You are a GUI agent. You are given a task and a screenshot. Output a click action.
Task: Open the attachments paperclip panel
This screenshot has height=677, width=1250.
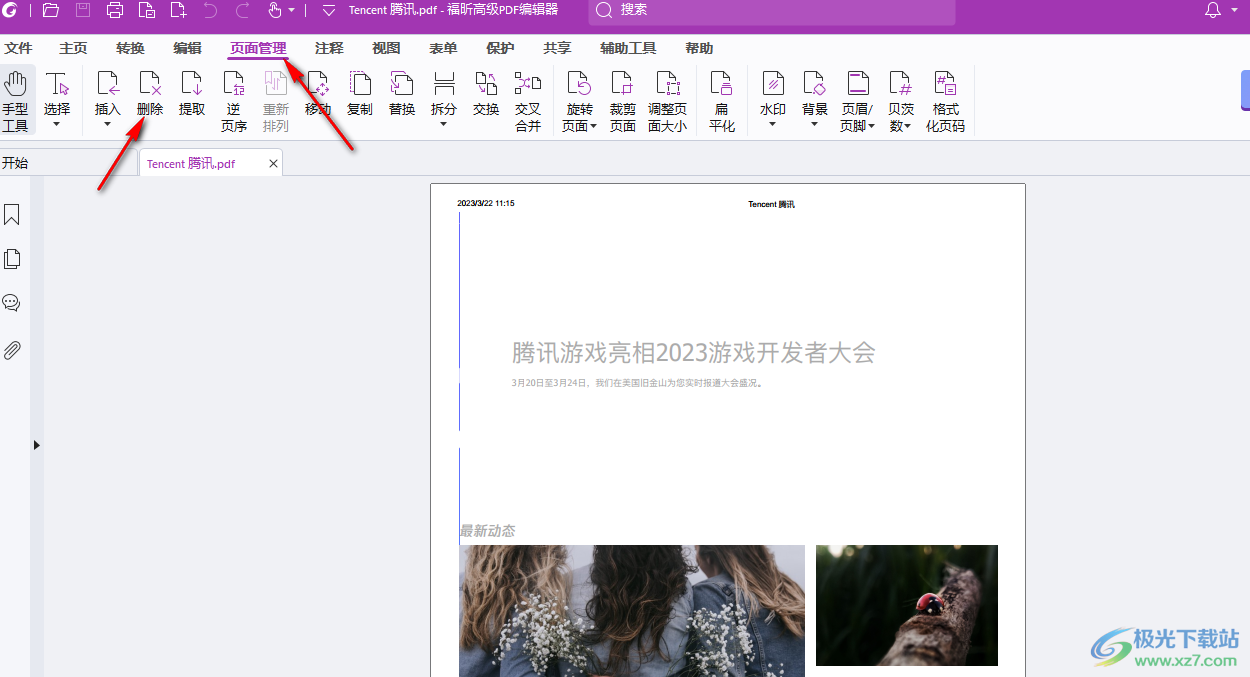[12, 350]
